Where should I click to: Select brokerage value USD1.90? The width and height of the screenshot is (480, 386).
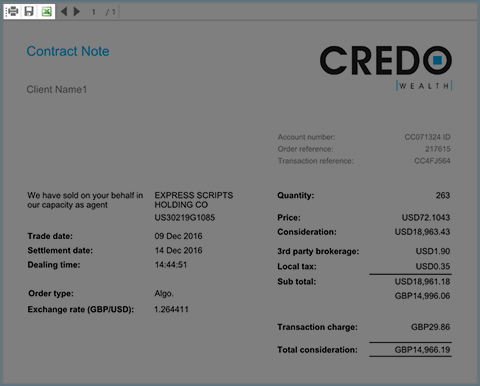(x=433, y=251)
